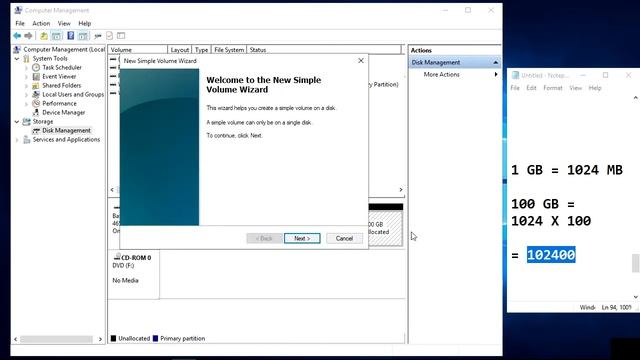This screenshot has width=640, height=360.
Task: Click the CD-ROM 0 drive icon
Action: tap(117, 257)
